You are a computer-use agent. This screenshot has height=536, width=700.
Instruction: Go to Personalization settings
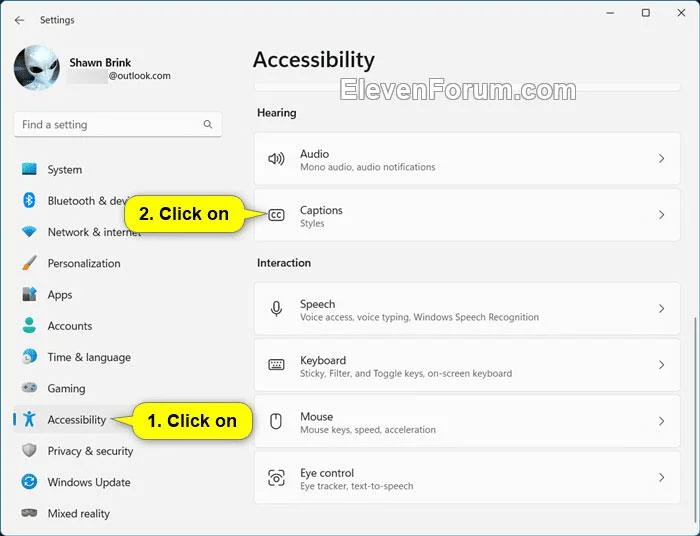click(84, 263)
